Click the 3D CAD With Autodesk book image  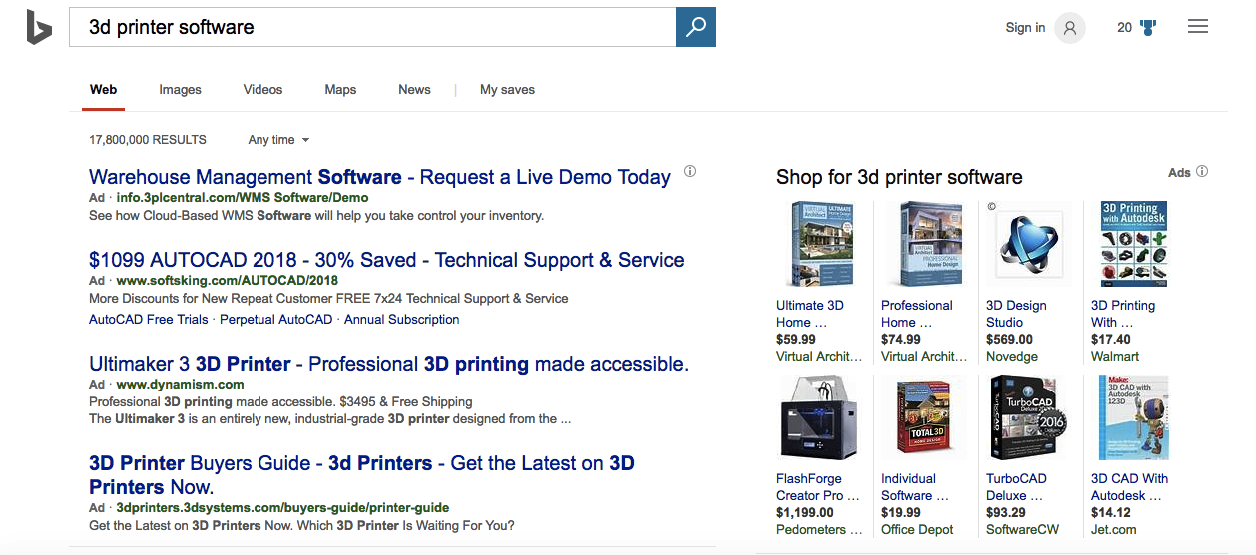pyautogui.click(x=1134, y=418)
